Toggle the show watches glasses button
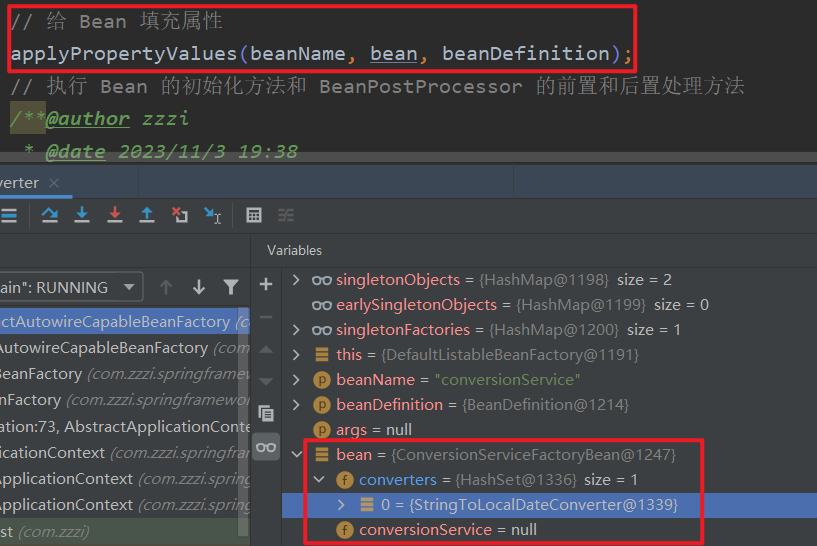The image size is (817, 546). click(x=266, y=447)
